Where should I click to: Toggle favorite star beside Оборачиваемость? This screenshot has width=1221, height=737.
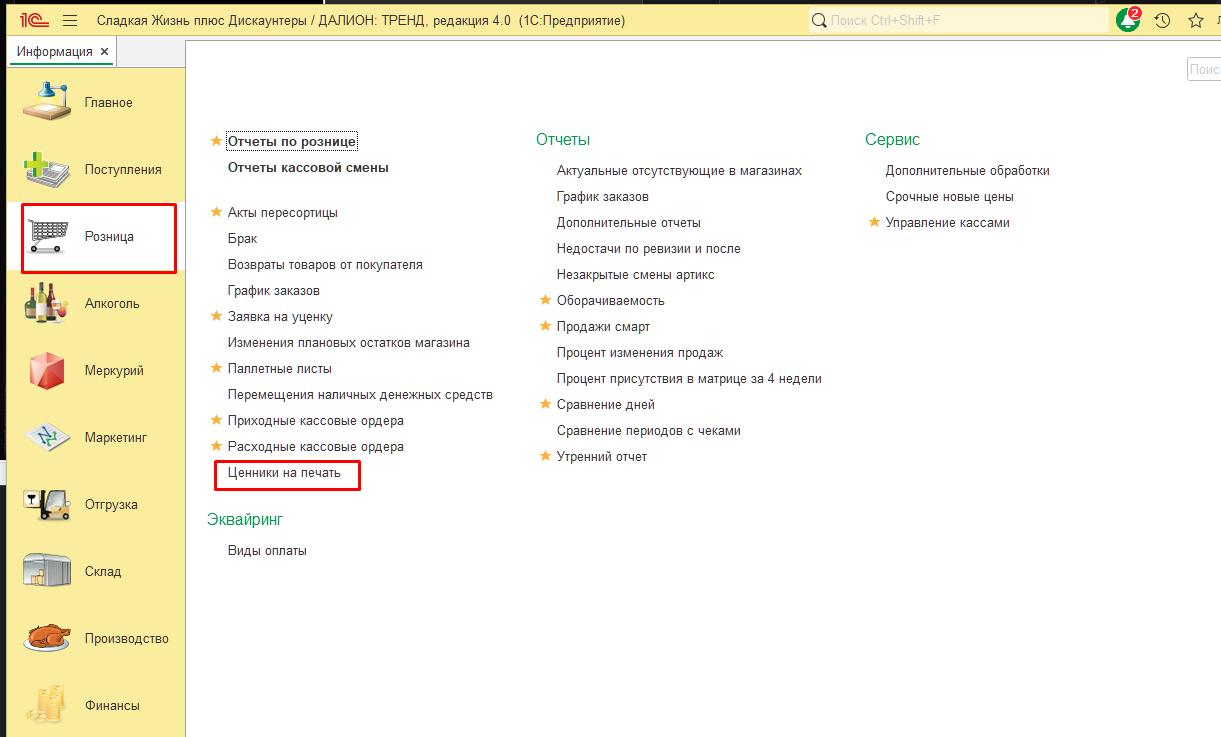pyautogui.click(x=546, y=300)
